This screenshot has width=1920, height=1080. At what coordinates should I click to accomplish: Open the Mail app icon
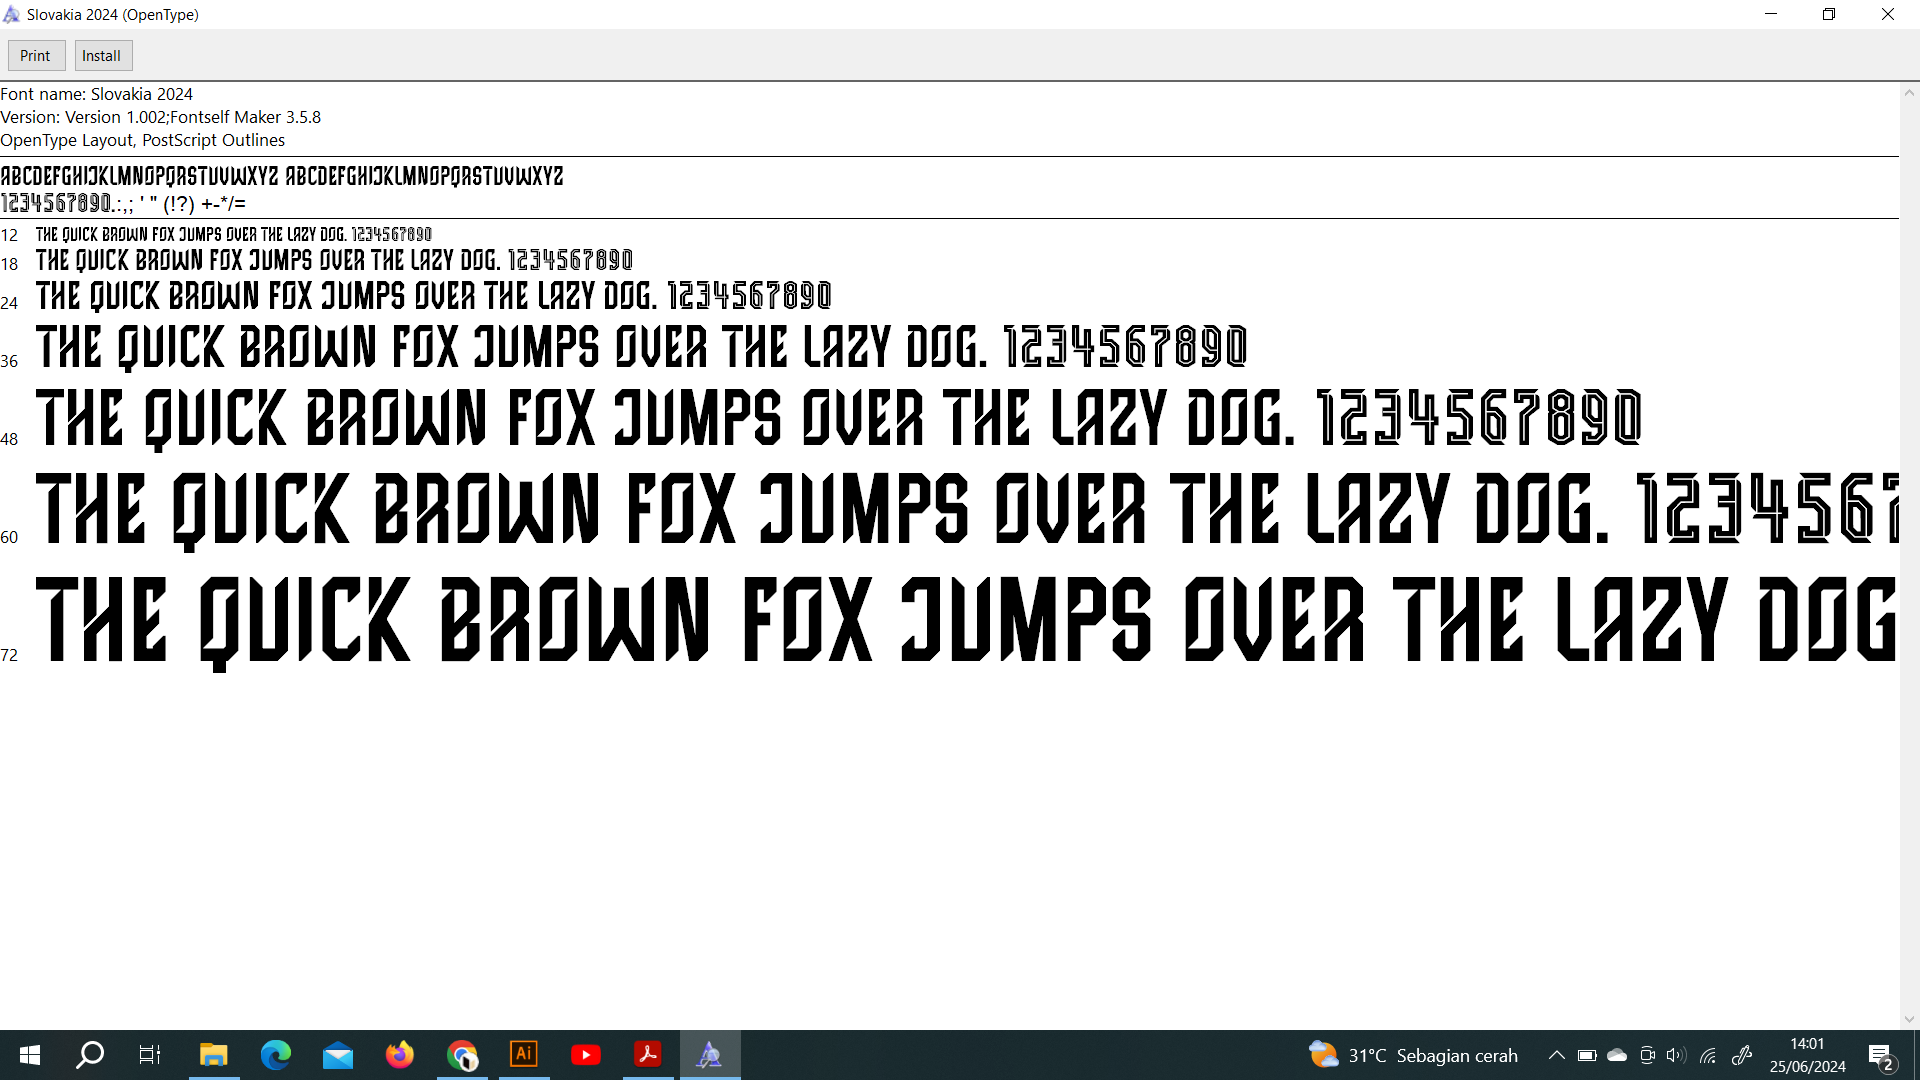click(x=338, y=1055)
